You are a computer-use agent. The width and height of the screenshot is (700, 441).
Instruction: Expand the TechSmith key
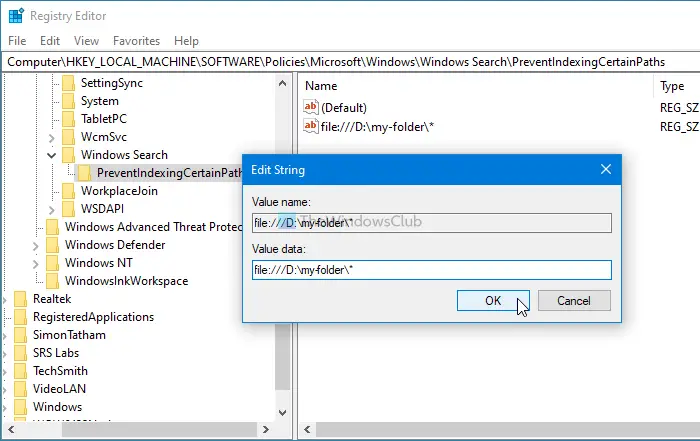point(4,372)
